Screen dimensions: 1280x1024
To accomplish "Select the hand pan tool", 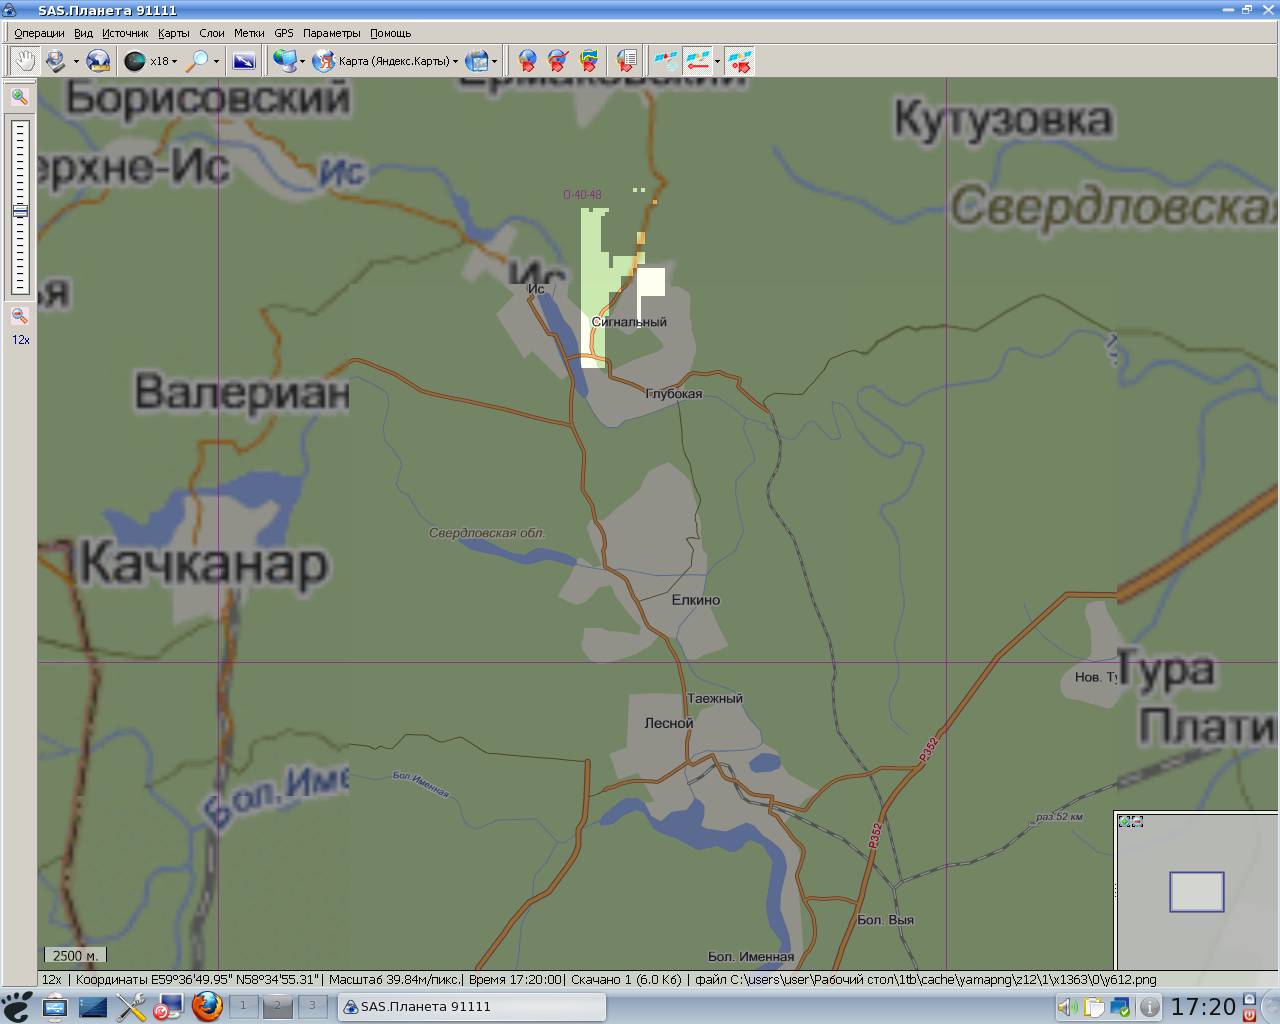I will 24,61.
